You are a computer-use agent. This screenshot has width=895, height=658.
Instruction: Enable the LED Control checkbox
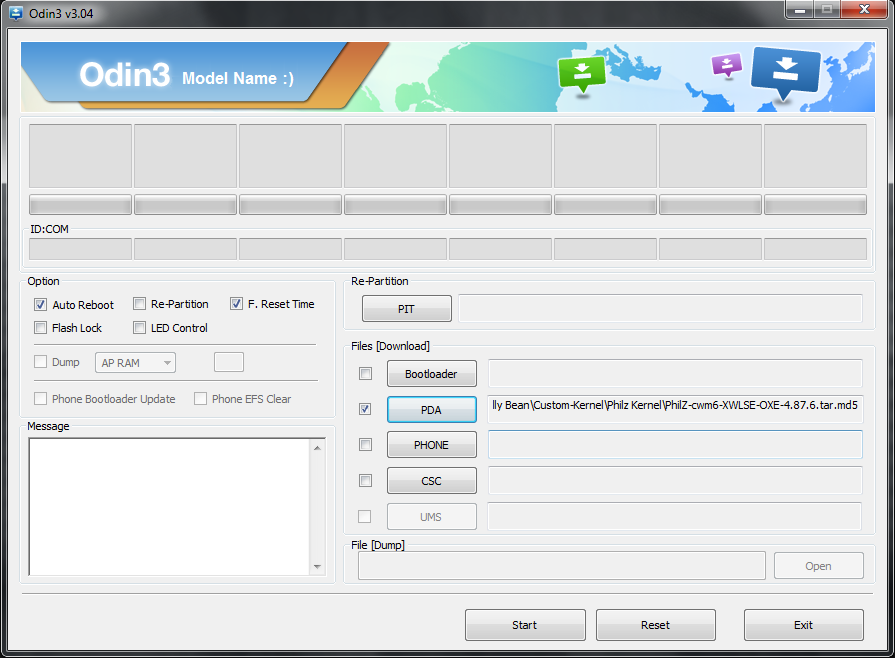click(139, 328)
